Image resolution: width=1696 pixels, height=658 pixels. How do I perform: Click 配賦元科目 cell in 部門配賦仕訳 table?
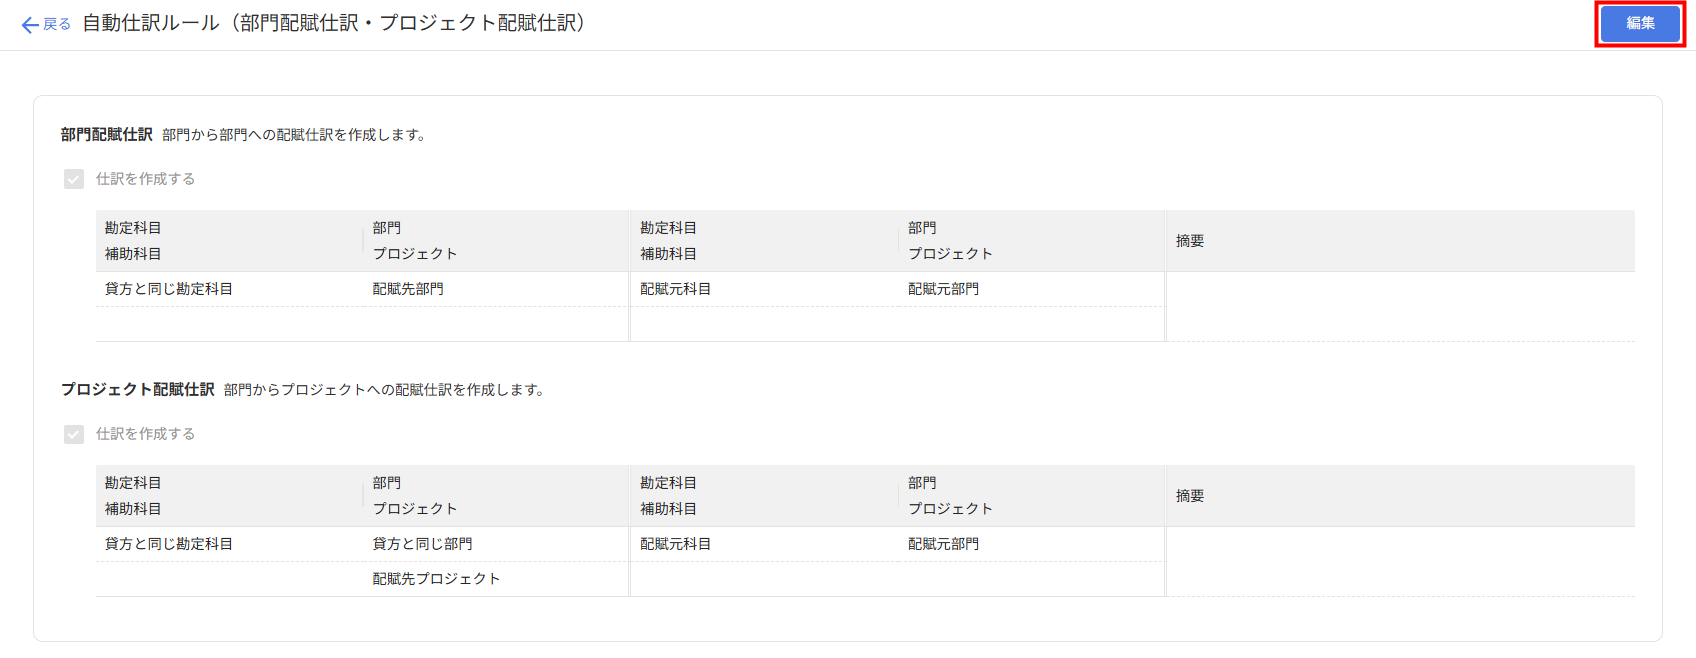tap(676, 289)
